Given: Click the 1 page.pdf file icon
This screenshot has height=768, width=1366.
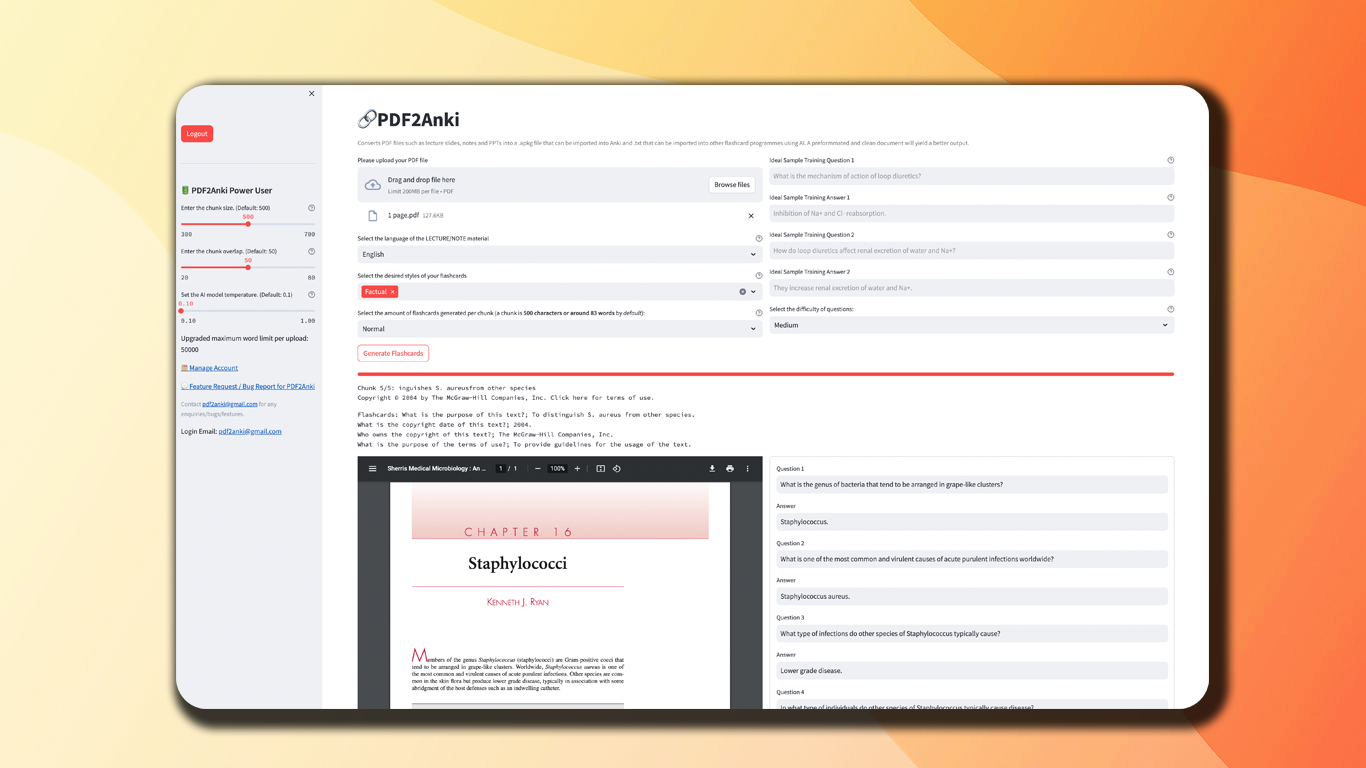Looking at the screenshot, I should coord(373,216).
